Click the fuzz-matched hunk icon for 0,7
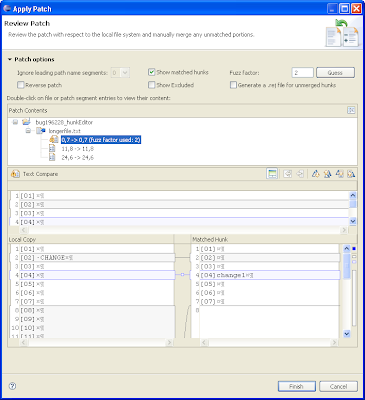Viewport: 365px width, 400px height. pyautogui.click(x=54, y=139)
